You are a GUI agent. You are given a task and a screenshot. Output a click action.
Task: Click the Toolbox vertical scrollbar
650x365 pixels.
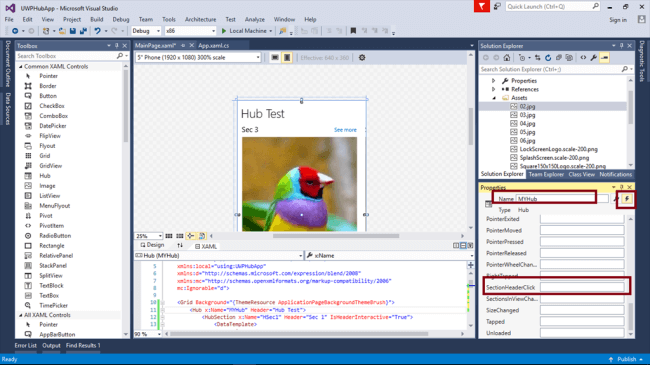point(126,106)
